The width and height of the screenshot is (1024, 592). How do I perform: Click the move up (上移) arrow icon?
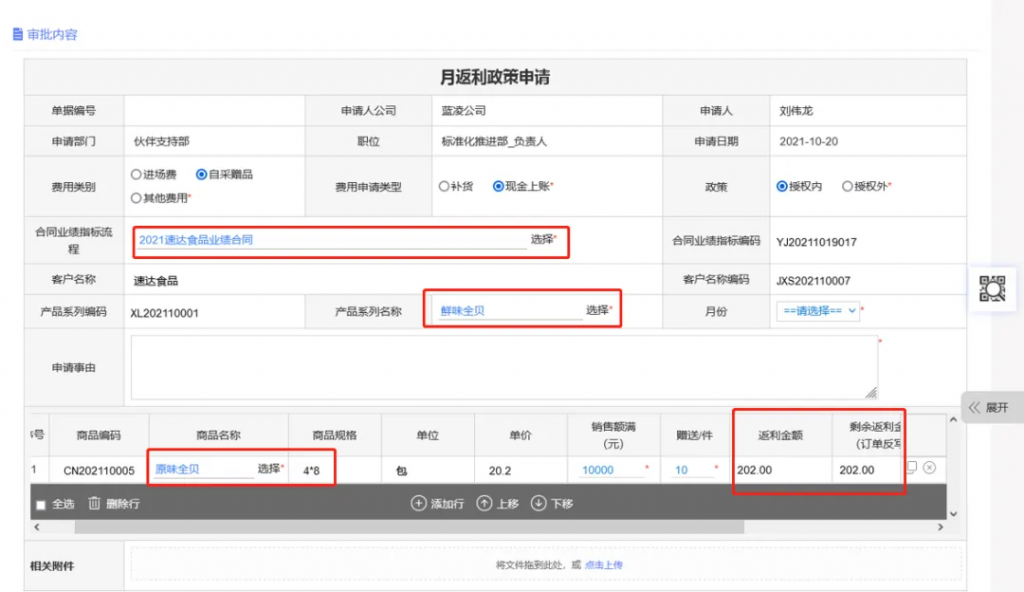point(484,503)
